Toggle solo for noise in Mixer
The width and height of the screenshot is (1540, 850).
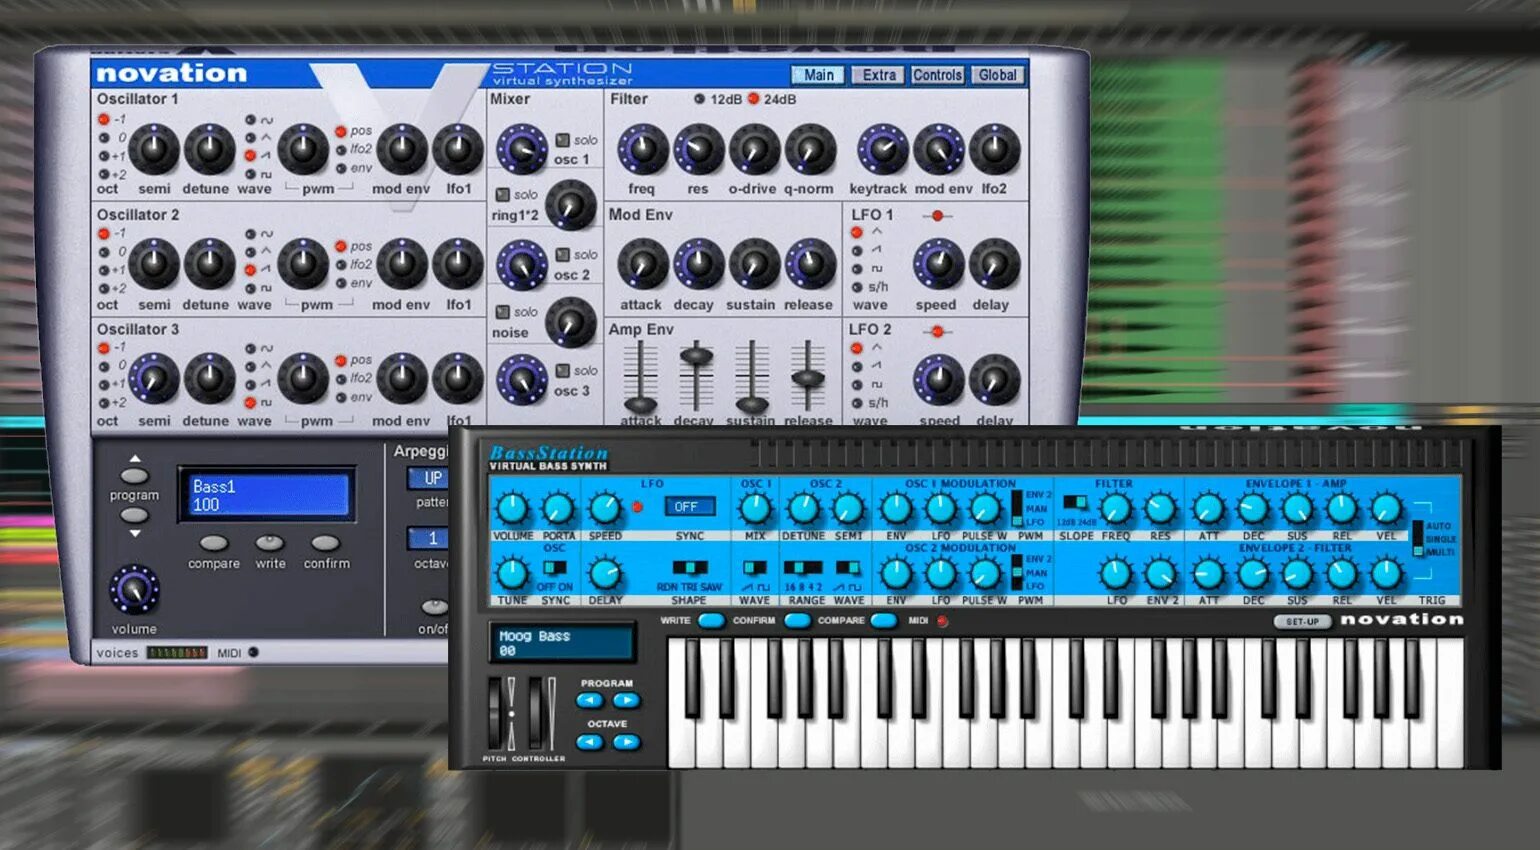point(503,312)
